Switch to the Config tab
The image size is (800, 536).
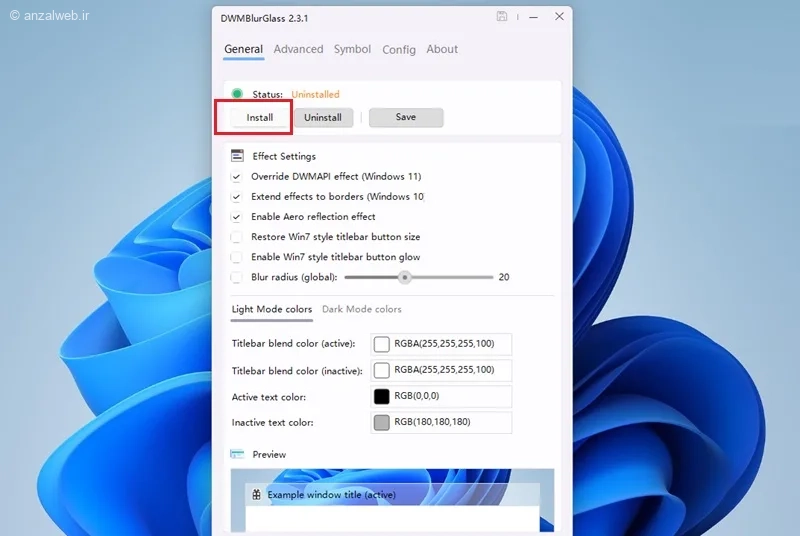tap(399, 50)
